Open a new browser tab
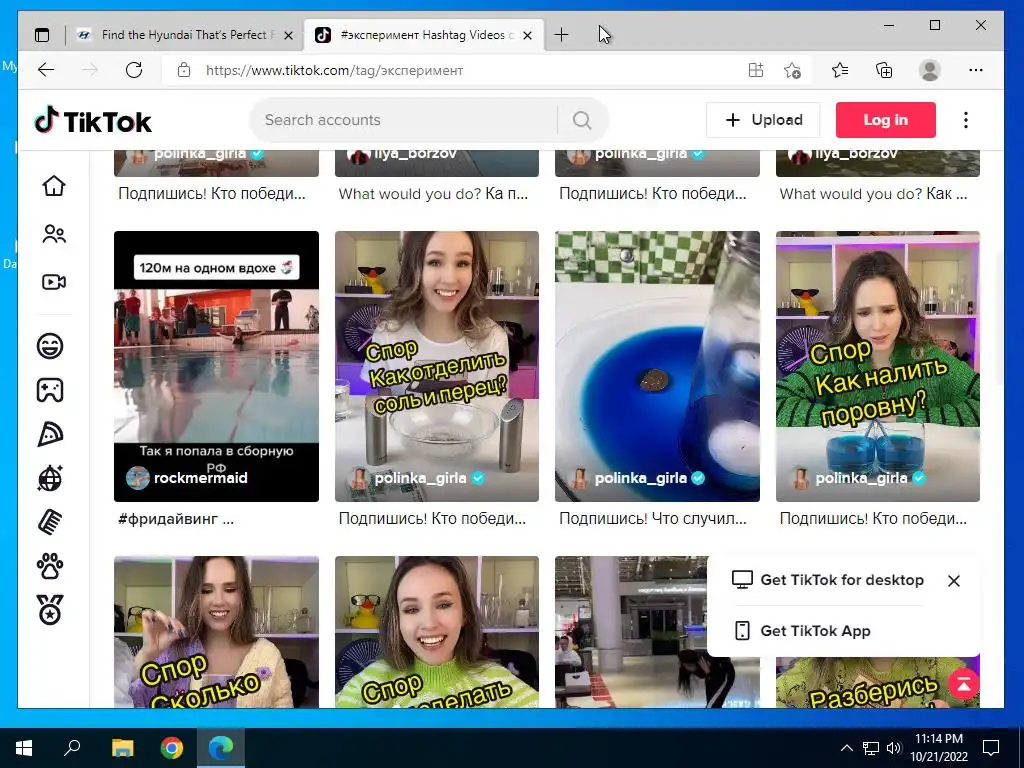Image resolution: width=1024 pixels, height=768 pixels. coord(561,35)
